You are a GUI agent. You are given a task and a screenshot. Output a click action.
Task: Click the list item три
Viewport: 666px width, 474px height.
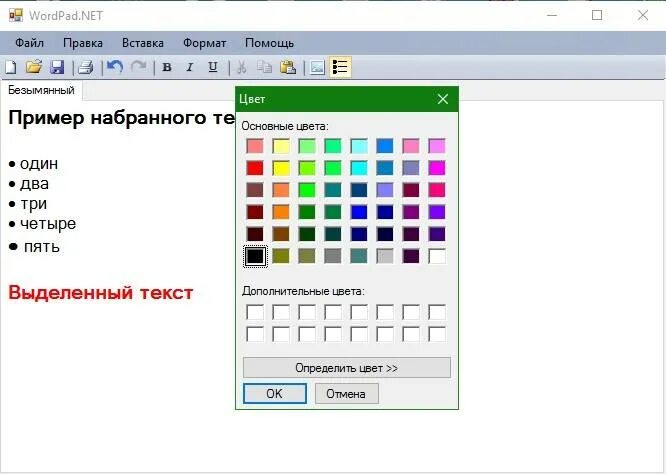(34, 204)
